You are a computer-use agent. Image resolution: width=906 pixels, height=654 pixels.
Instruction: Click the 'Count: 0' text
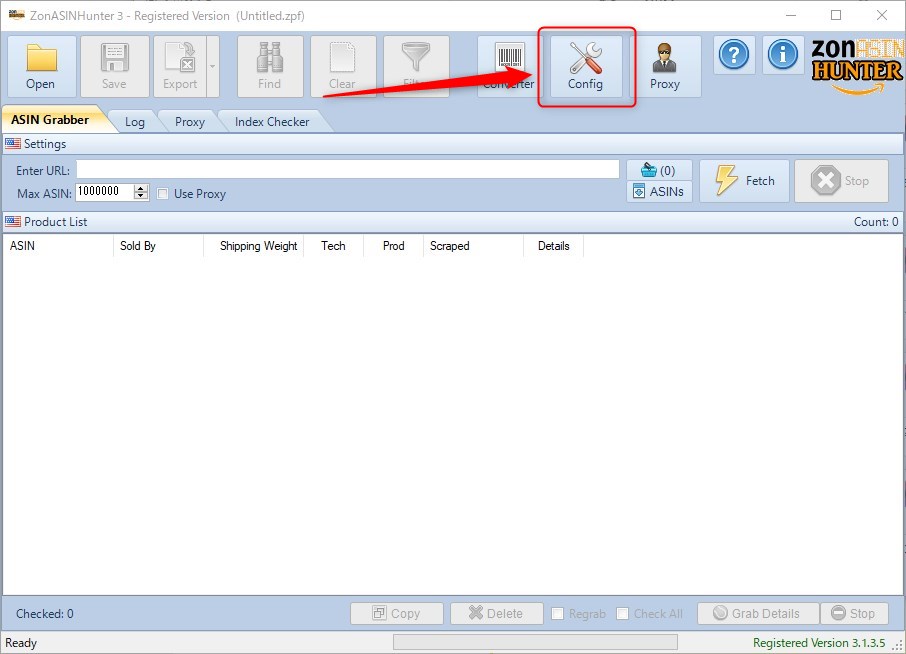876,222
